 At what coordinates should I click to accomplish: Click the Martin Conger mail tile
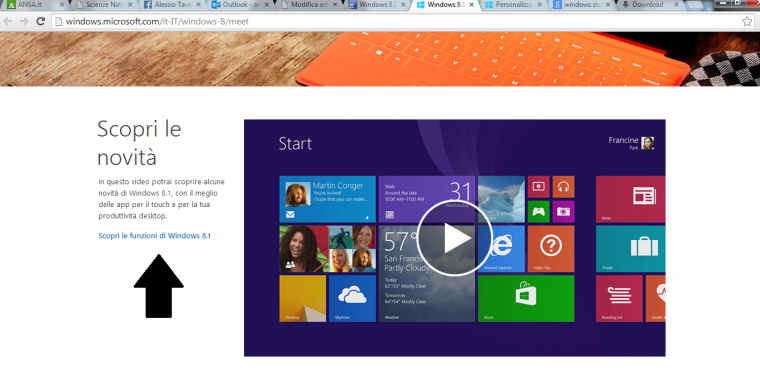point(328,199)
